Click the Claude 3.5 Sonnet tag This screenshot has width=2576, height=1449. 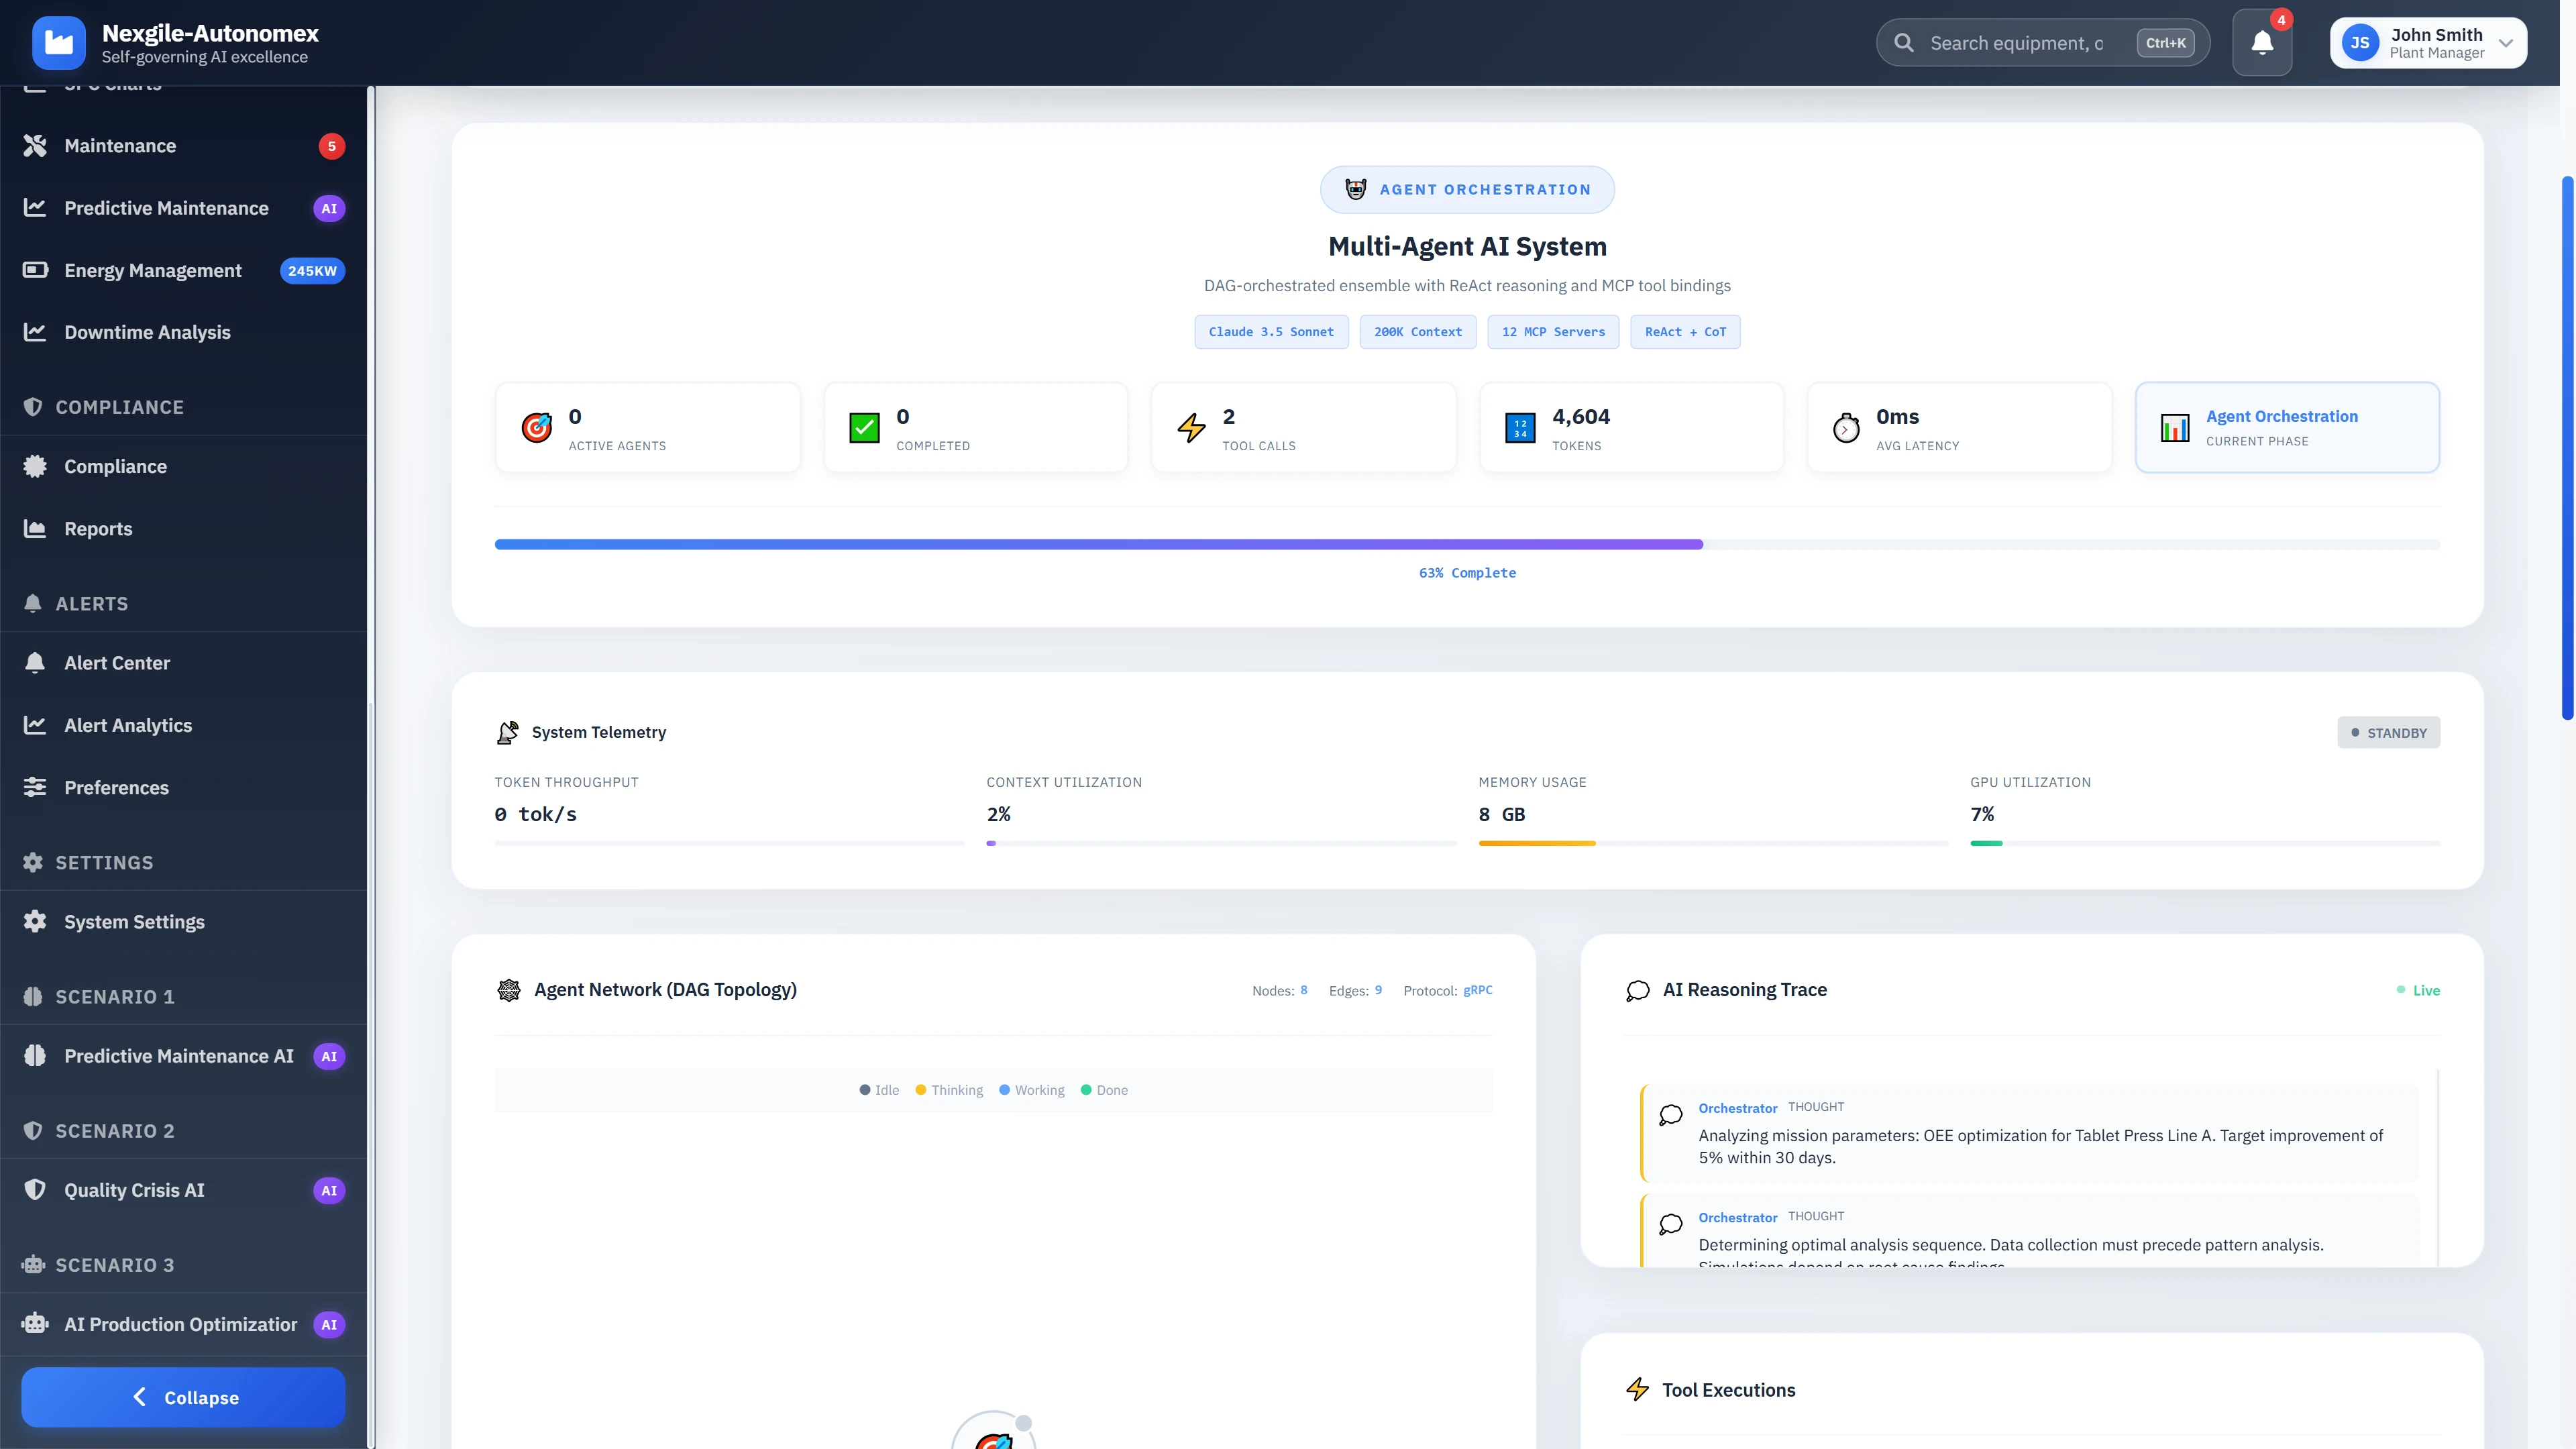pyautogui.click(x=1270, y=332)
